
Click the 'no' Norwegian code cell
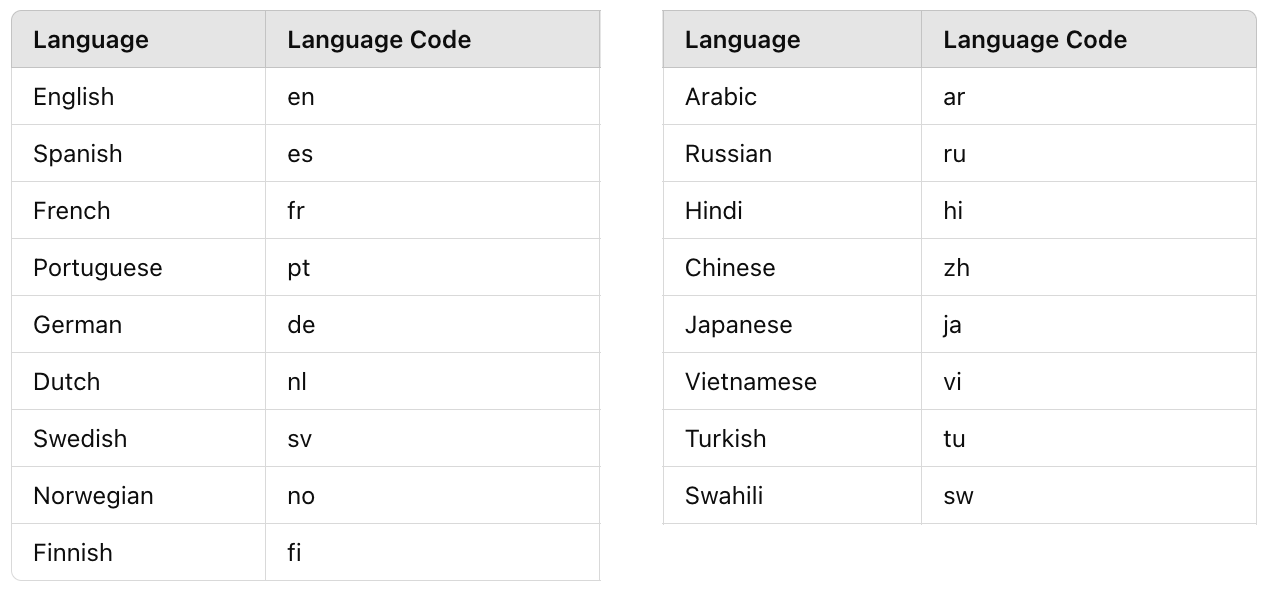pyautogui.click(x=301, y=496)
